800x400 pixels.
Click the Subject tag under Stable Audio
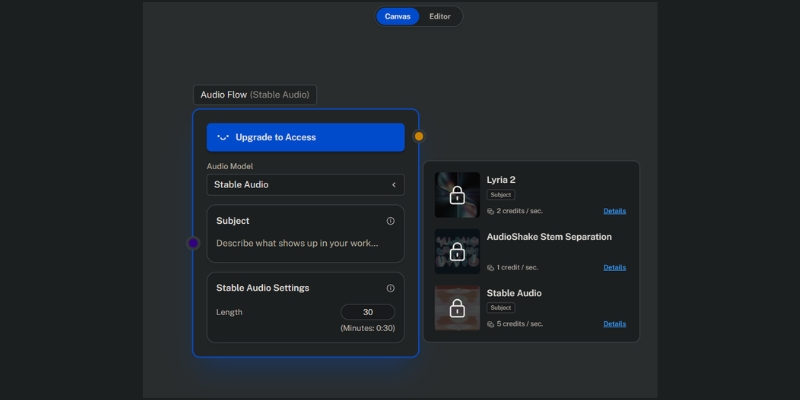coord(501,308)
